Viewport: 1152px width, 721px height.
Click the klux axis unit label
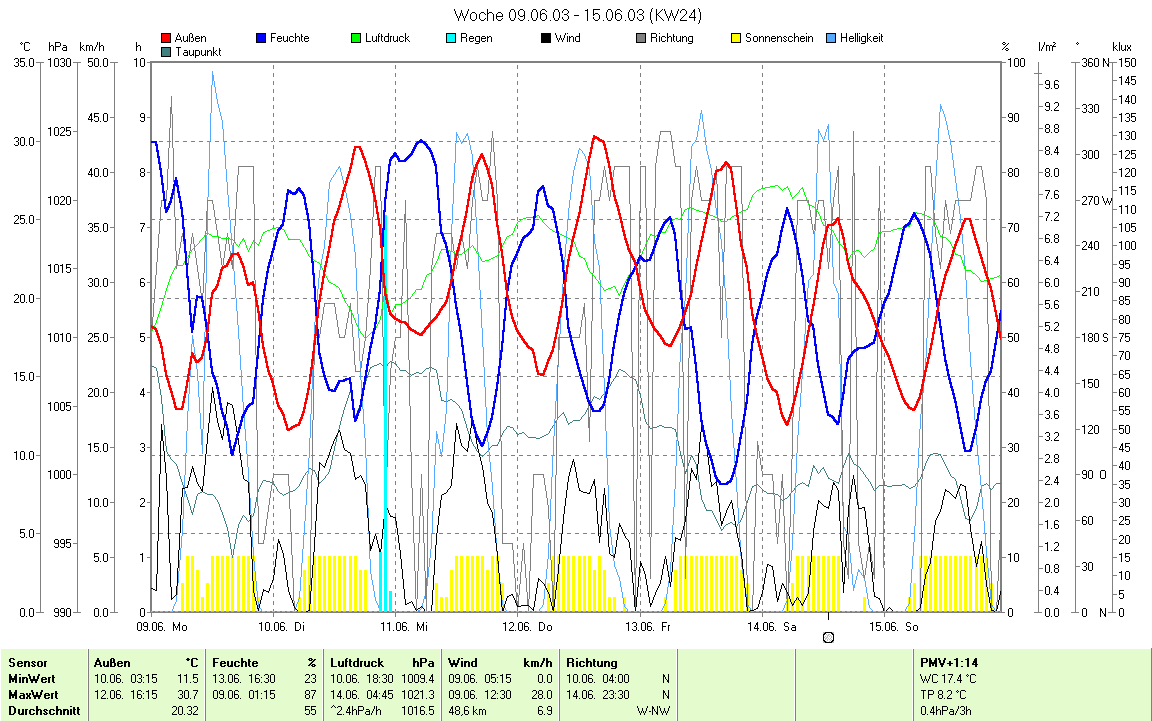[x=1122, y=47]
